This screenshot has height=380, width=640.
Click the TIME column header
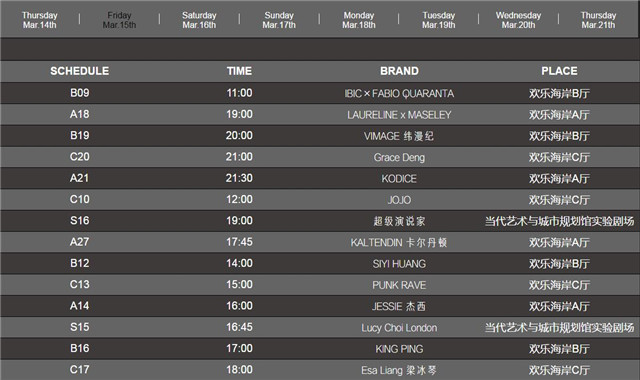coord(240,71)
